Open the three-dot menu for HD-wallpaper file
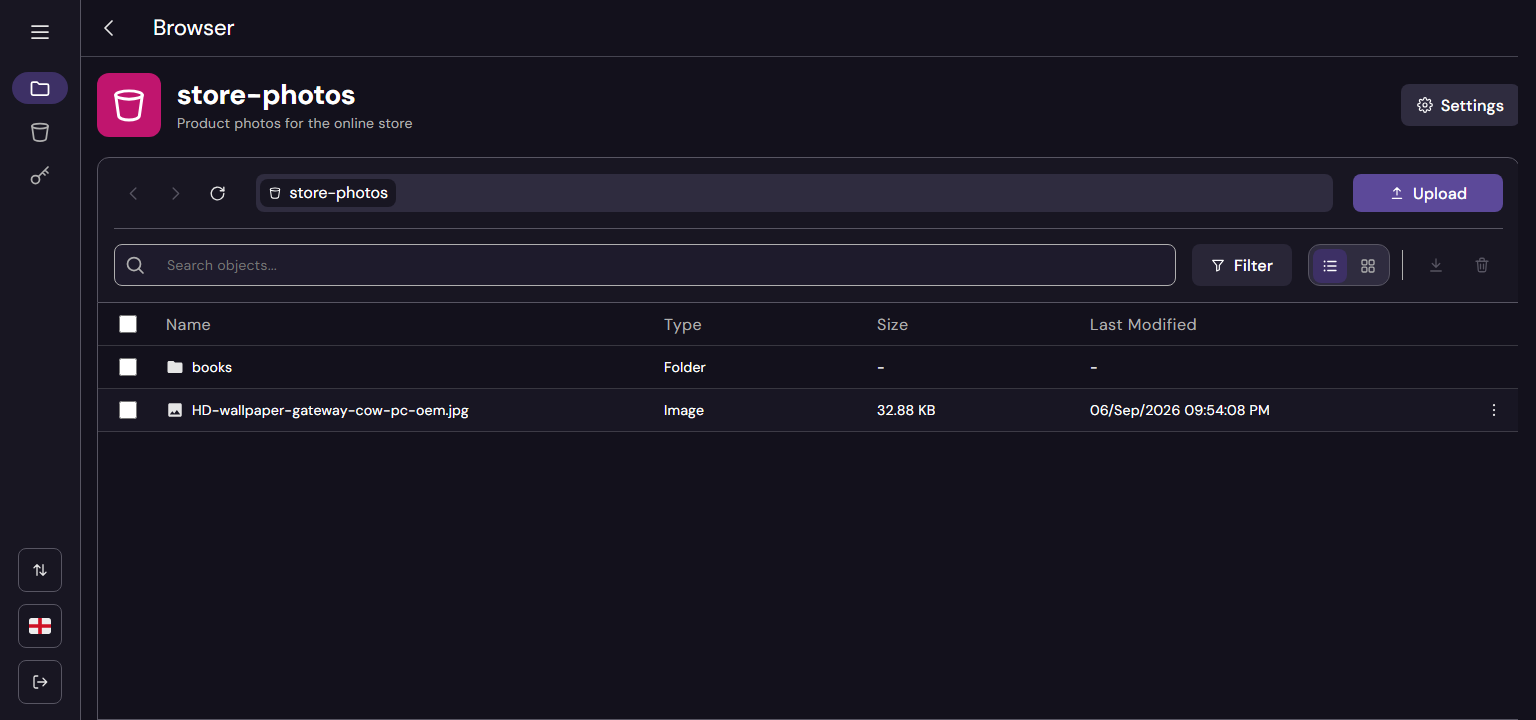This screenshot has height=720, width=1536. (1494, 410)
